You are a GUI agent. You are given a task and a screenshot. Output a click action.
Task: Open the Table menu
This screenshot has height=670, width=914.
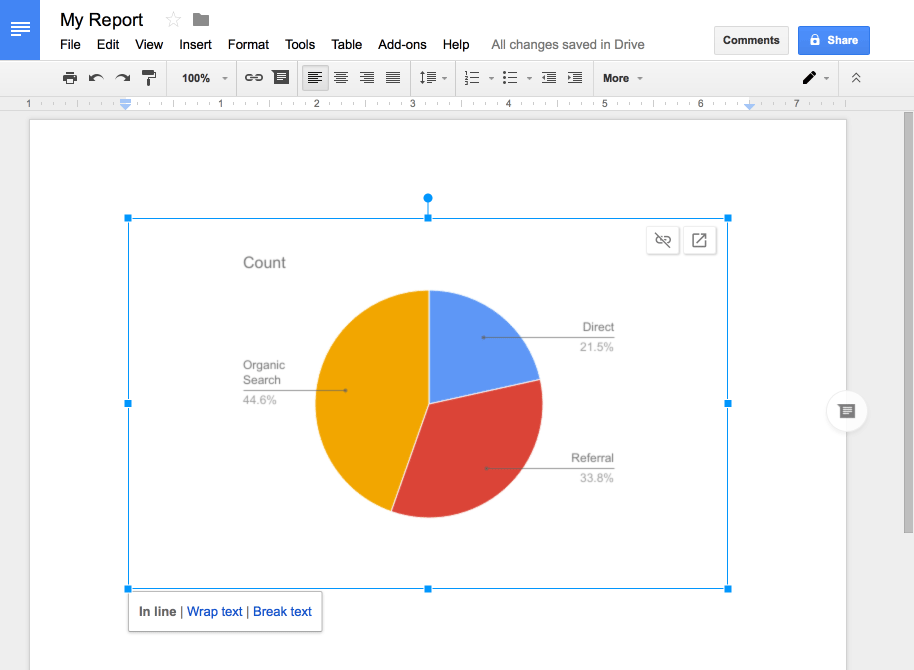pyautogui.click(x=346, y=44)
